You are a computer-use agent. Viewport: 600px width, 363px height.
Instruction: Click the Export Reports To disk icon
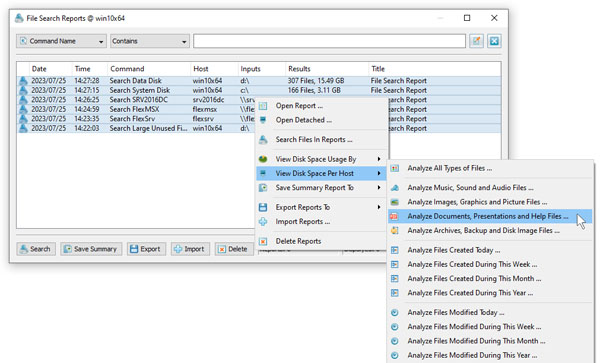[263, 207]
